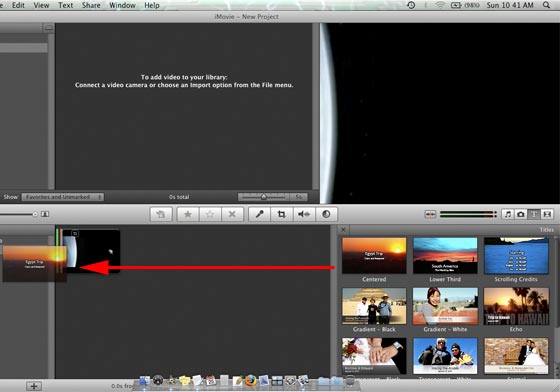Click the Sun 10:41 AM clock
The width and height of the screenshot is (560, 392).
(510, 5)
